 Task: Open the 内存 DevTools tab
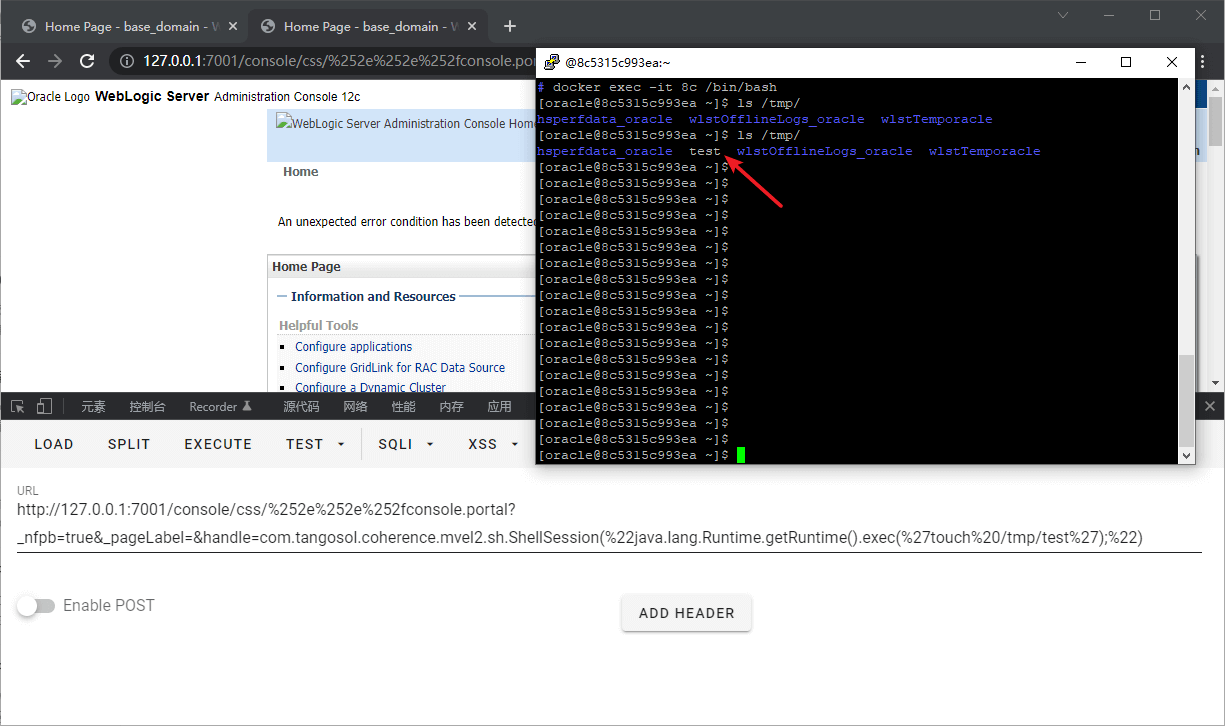pos(451,407)
